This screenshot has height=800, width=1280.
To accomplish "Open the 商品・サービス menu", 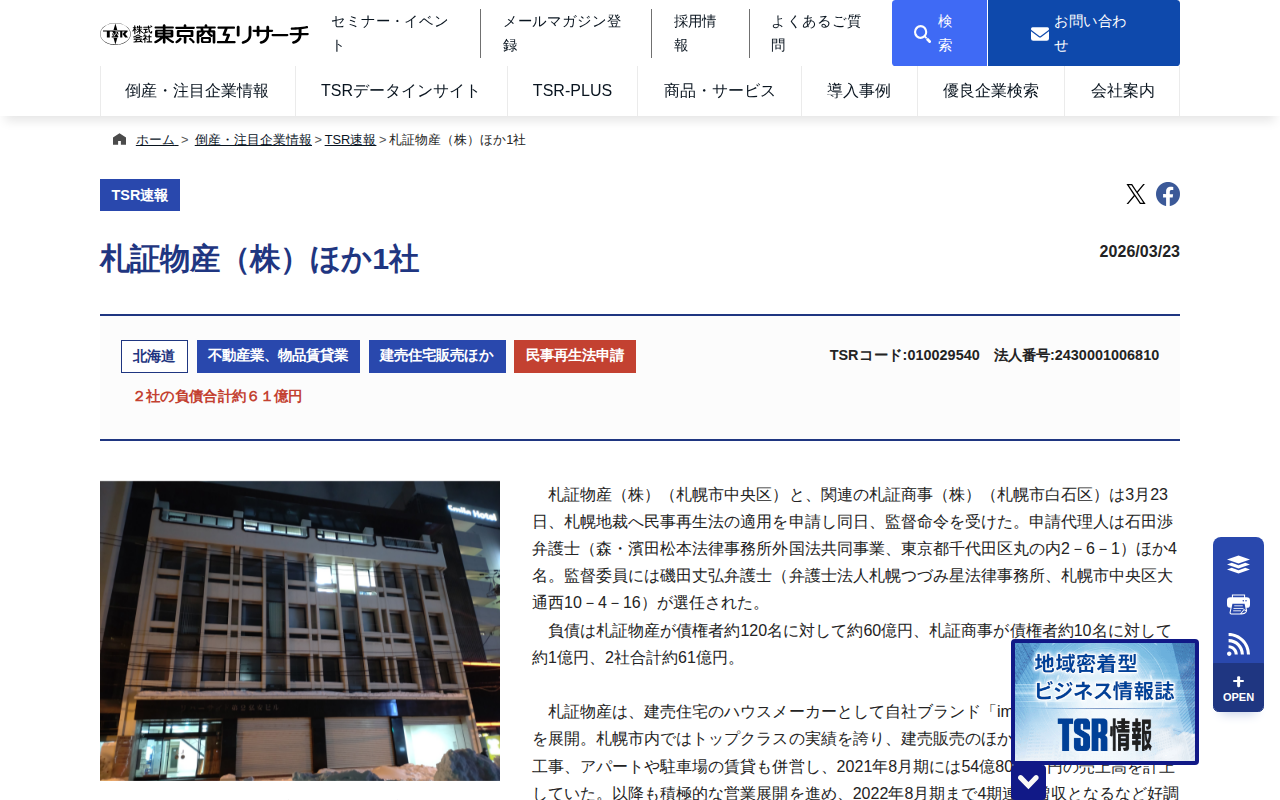I will point(720,91).
